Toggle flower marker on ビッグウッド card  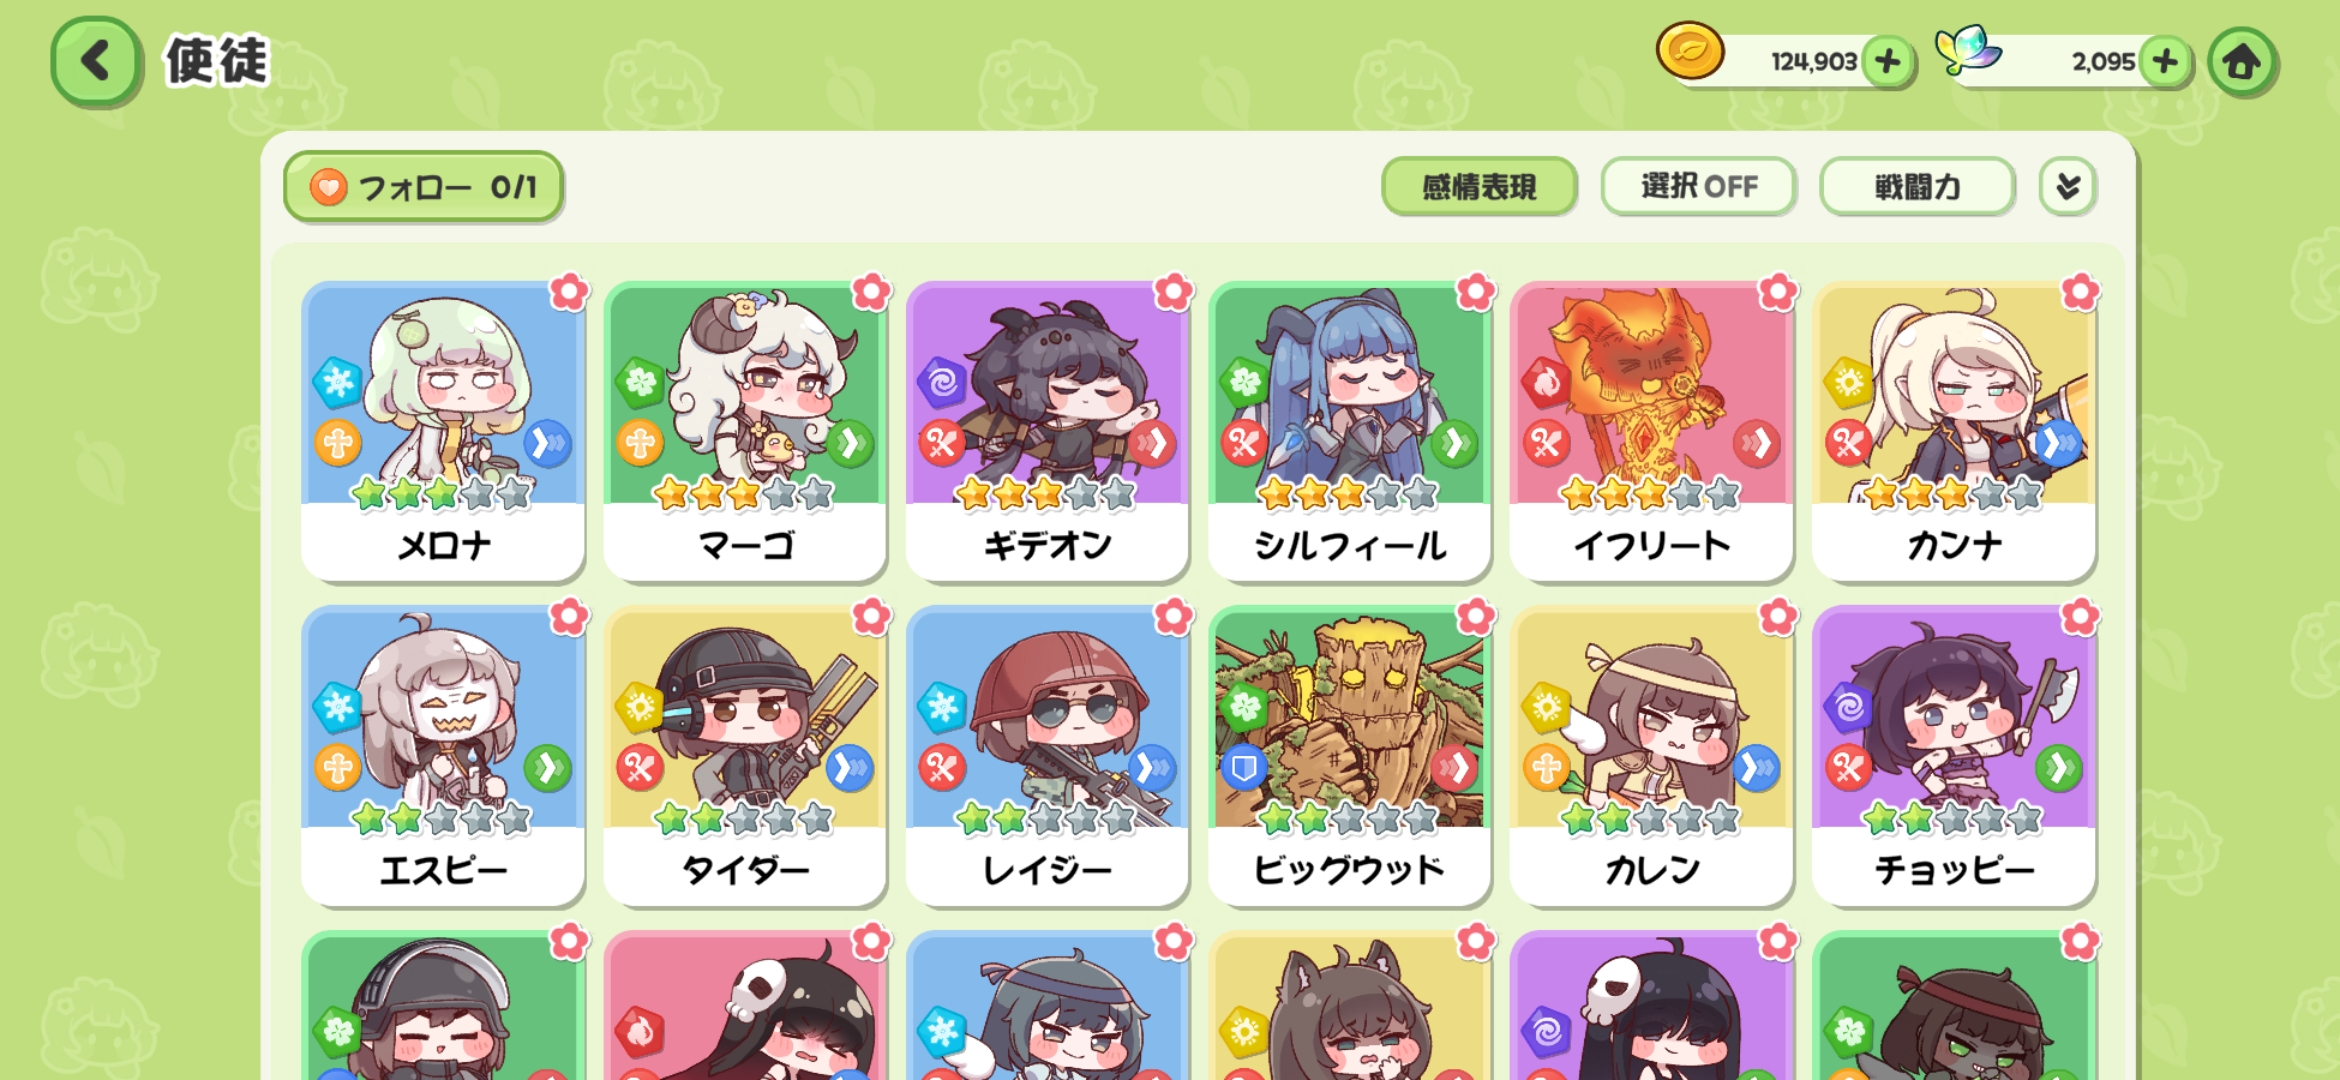click(x=1476, y=617)
